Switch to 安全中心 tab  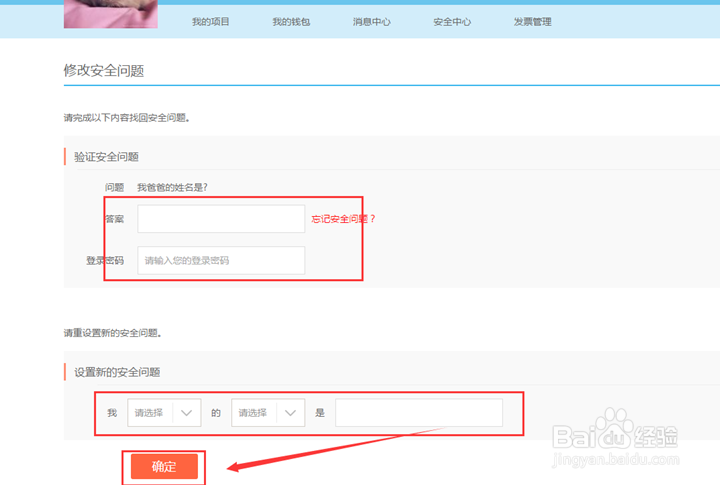pyautogui.click(x=452, y=22)
